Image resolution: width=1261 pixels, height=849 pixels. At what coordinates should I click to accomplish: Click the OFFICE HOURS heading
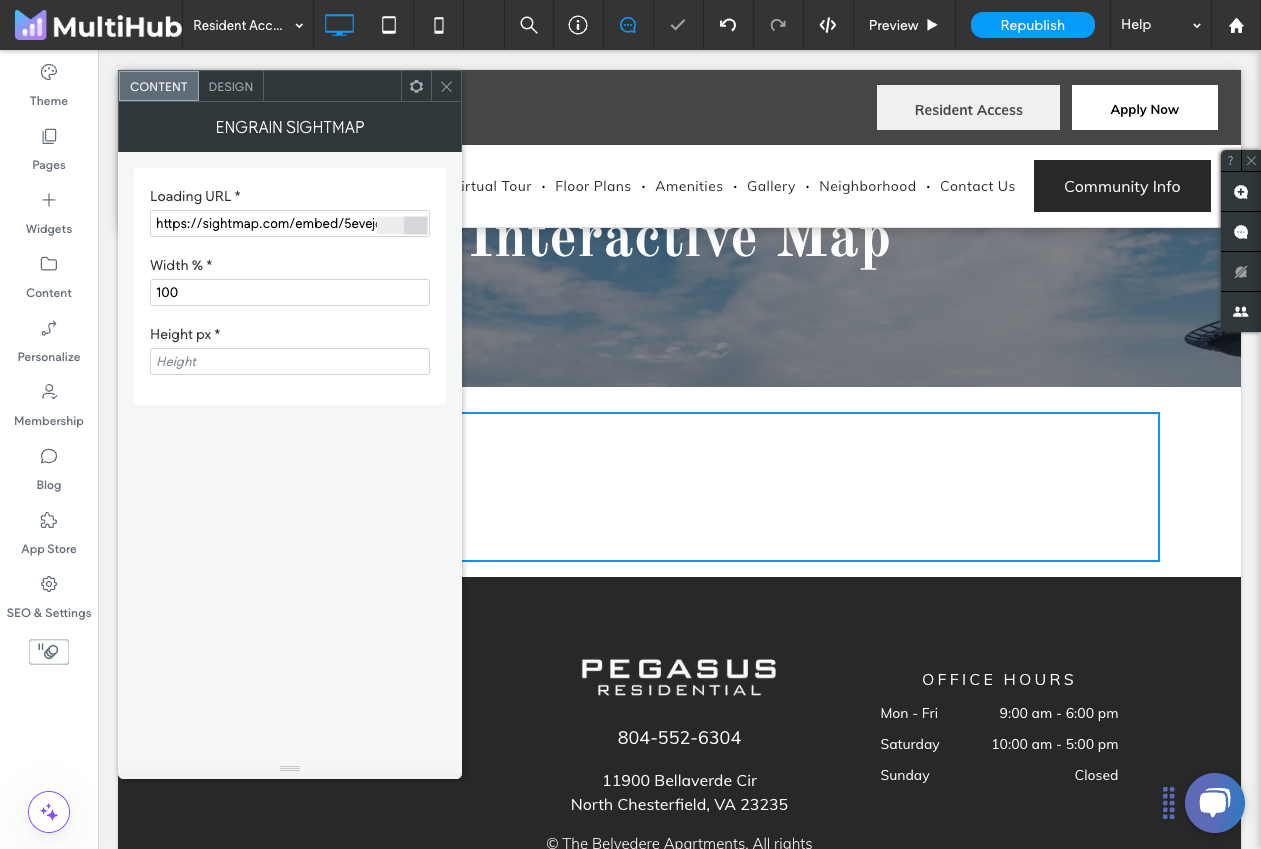[999, 679]
